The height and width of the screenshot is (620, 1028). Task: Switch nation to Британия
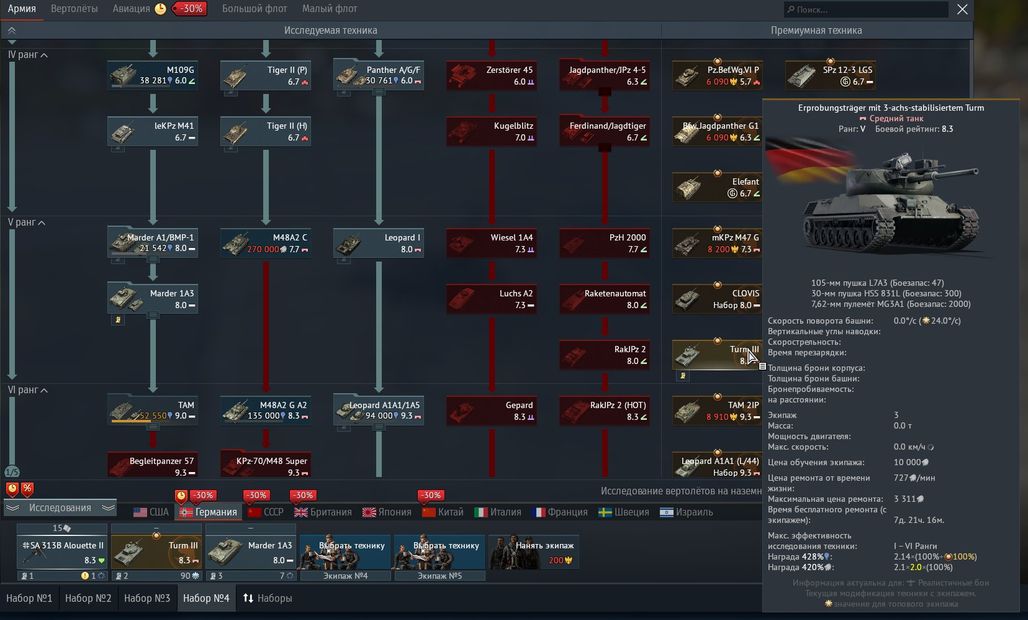[x=323, y=513]
